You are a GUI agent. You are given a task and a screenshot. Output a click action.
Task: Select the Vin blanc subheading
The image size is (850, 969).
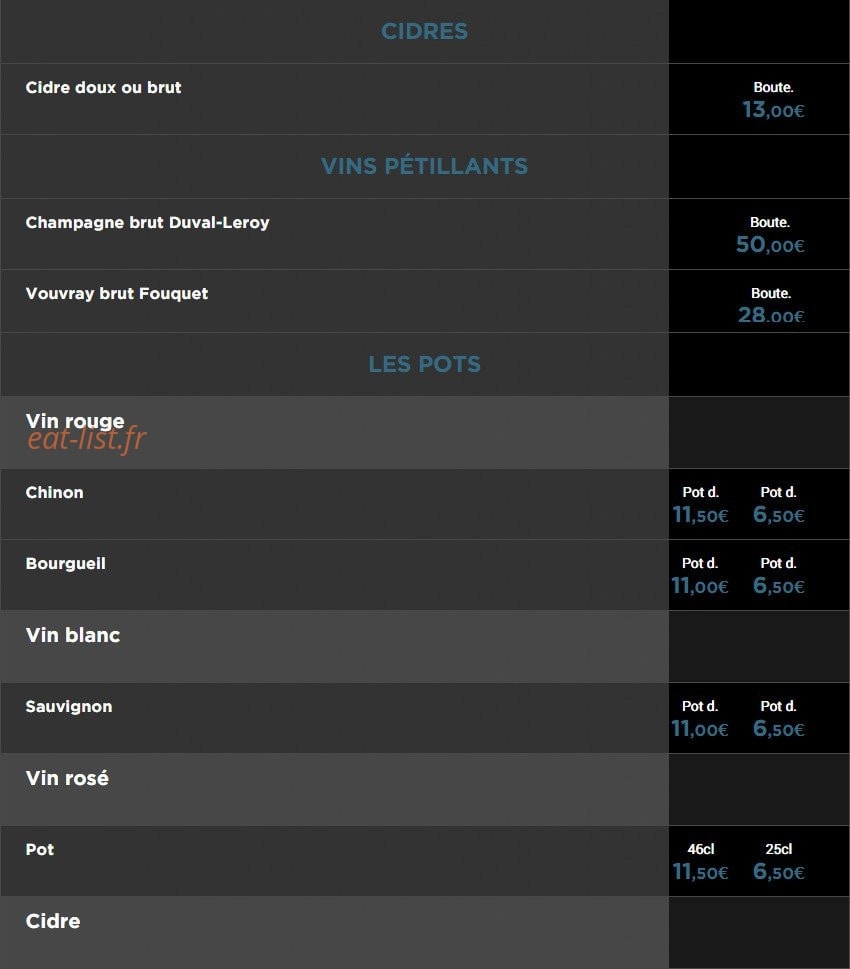click(72, 635)
